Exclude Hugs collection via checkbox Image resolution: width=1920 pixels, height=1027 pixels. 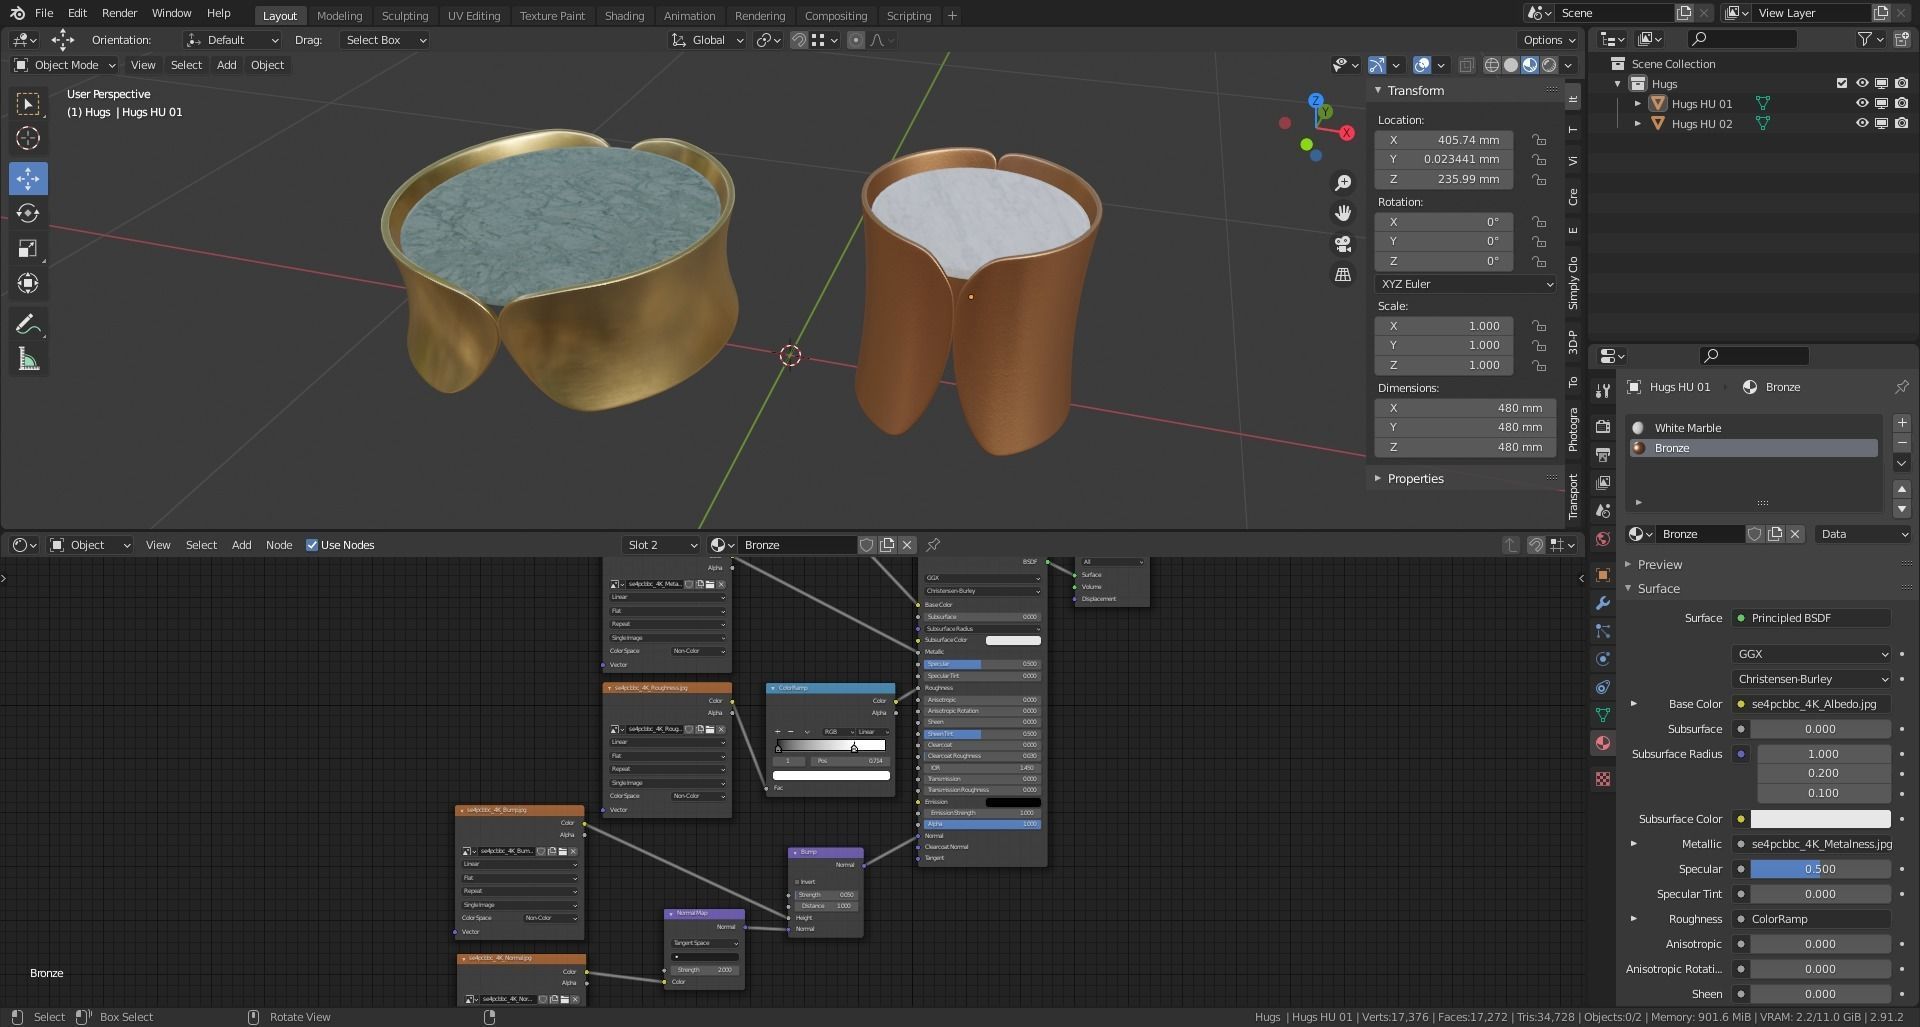1842,83
